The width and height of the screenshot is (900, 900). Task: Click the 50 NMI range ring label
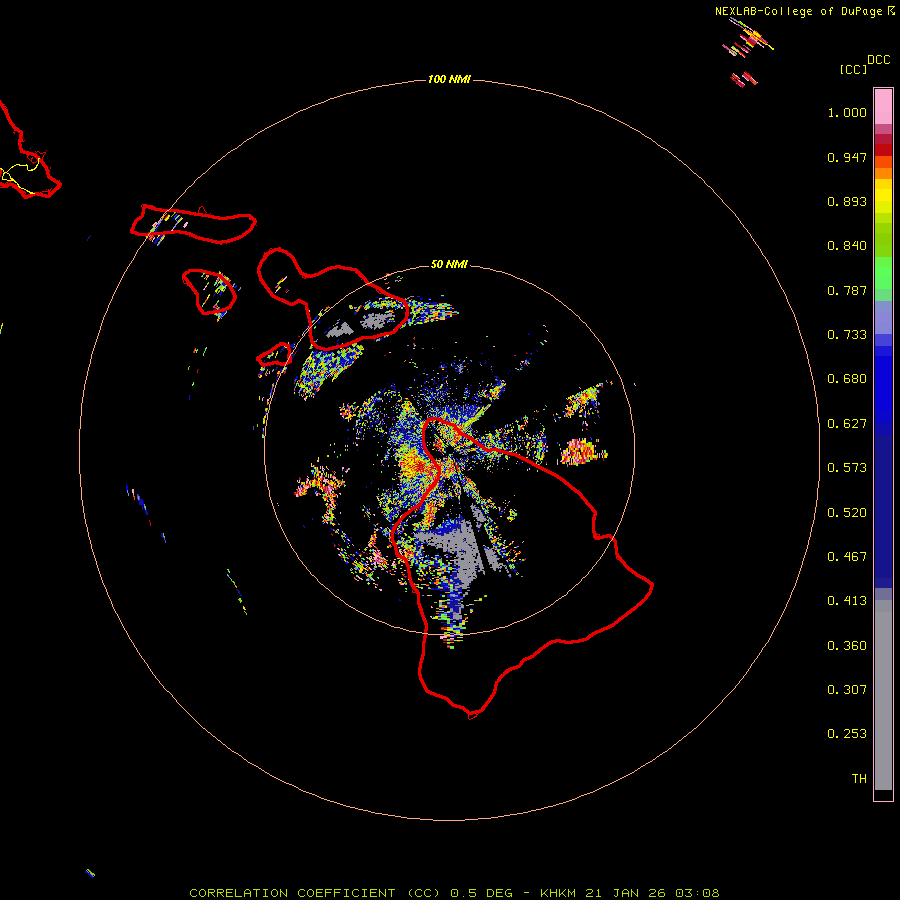[x=449, y=264]
